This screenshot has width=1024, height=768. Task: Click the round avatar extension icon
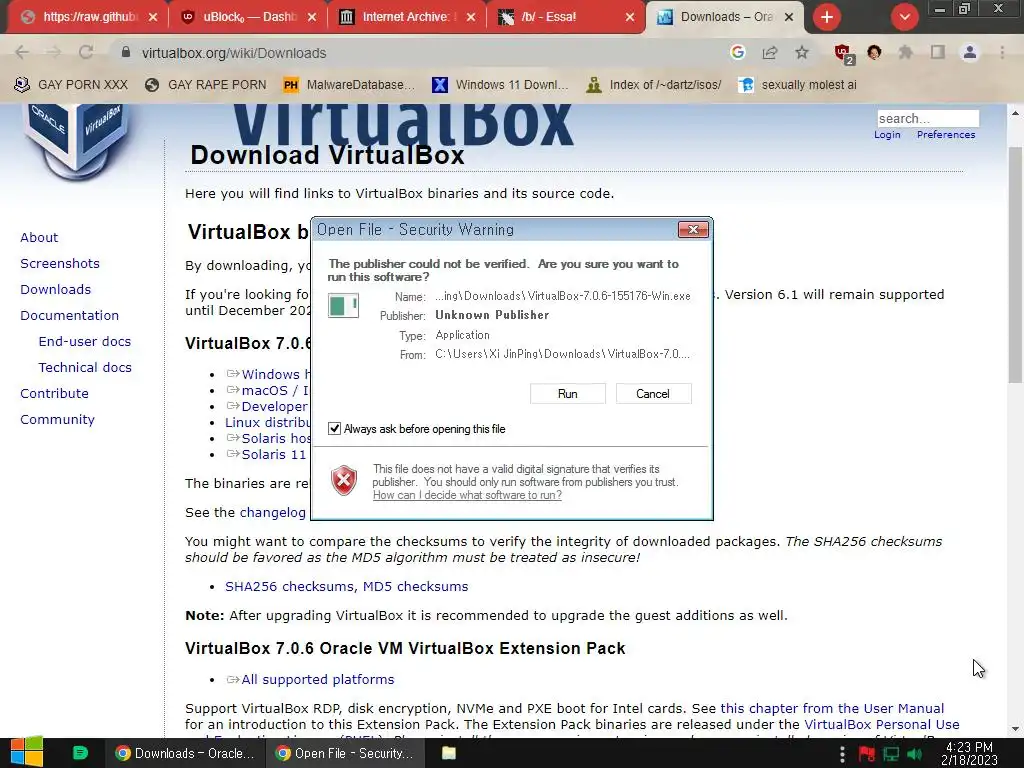click(874, 53)
